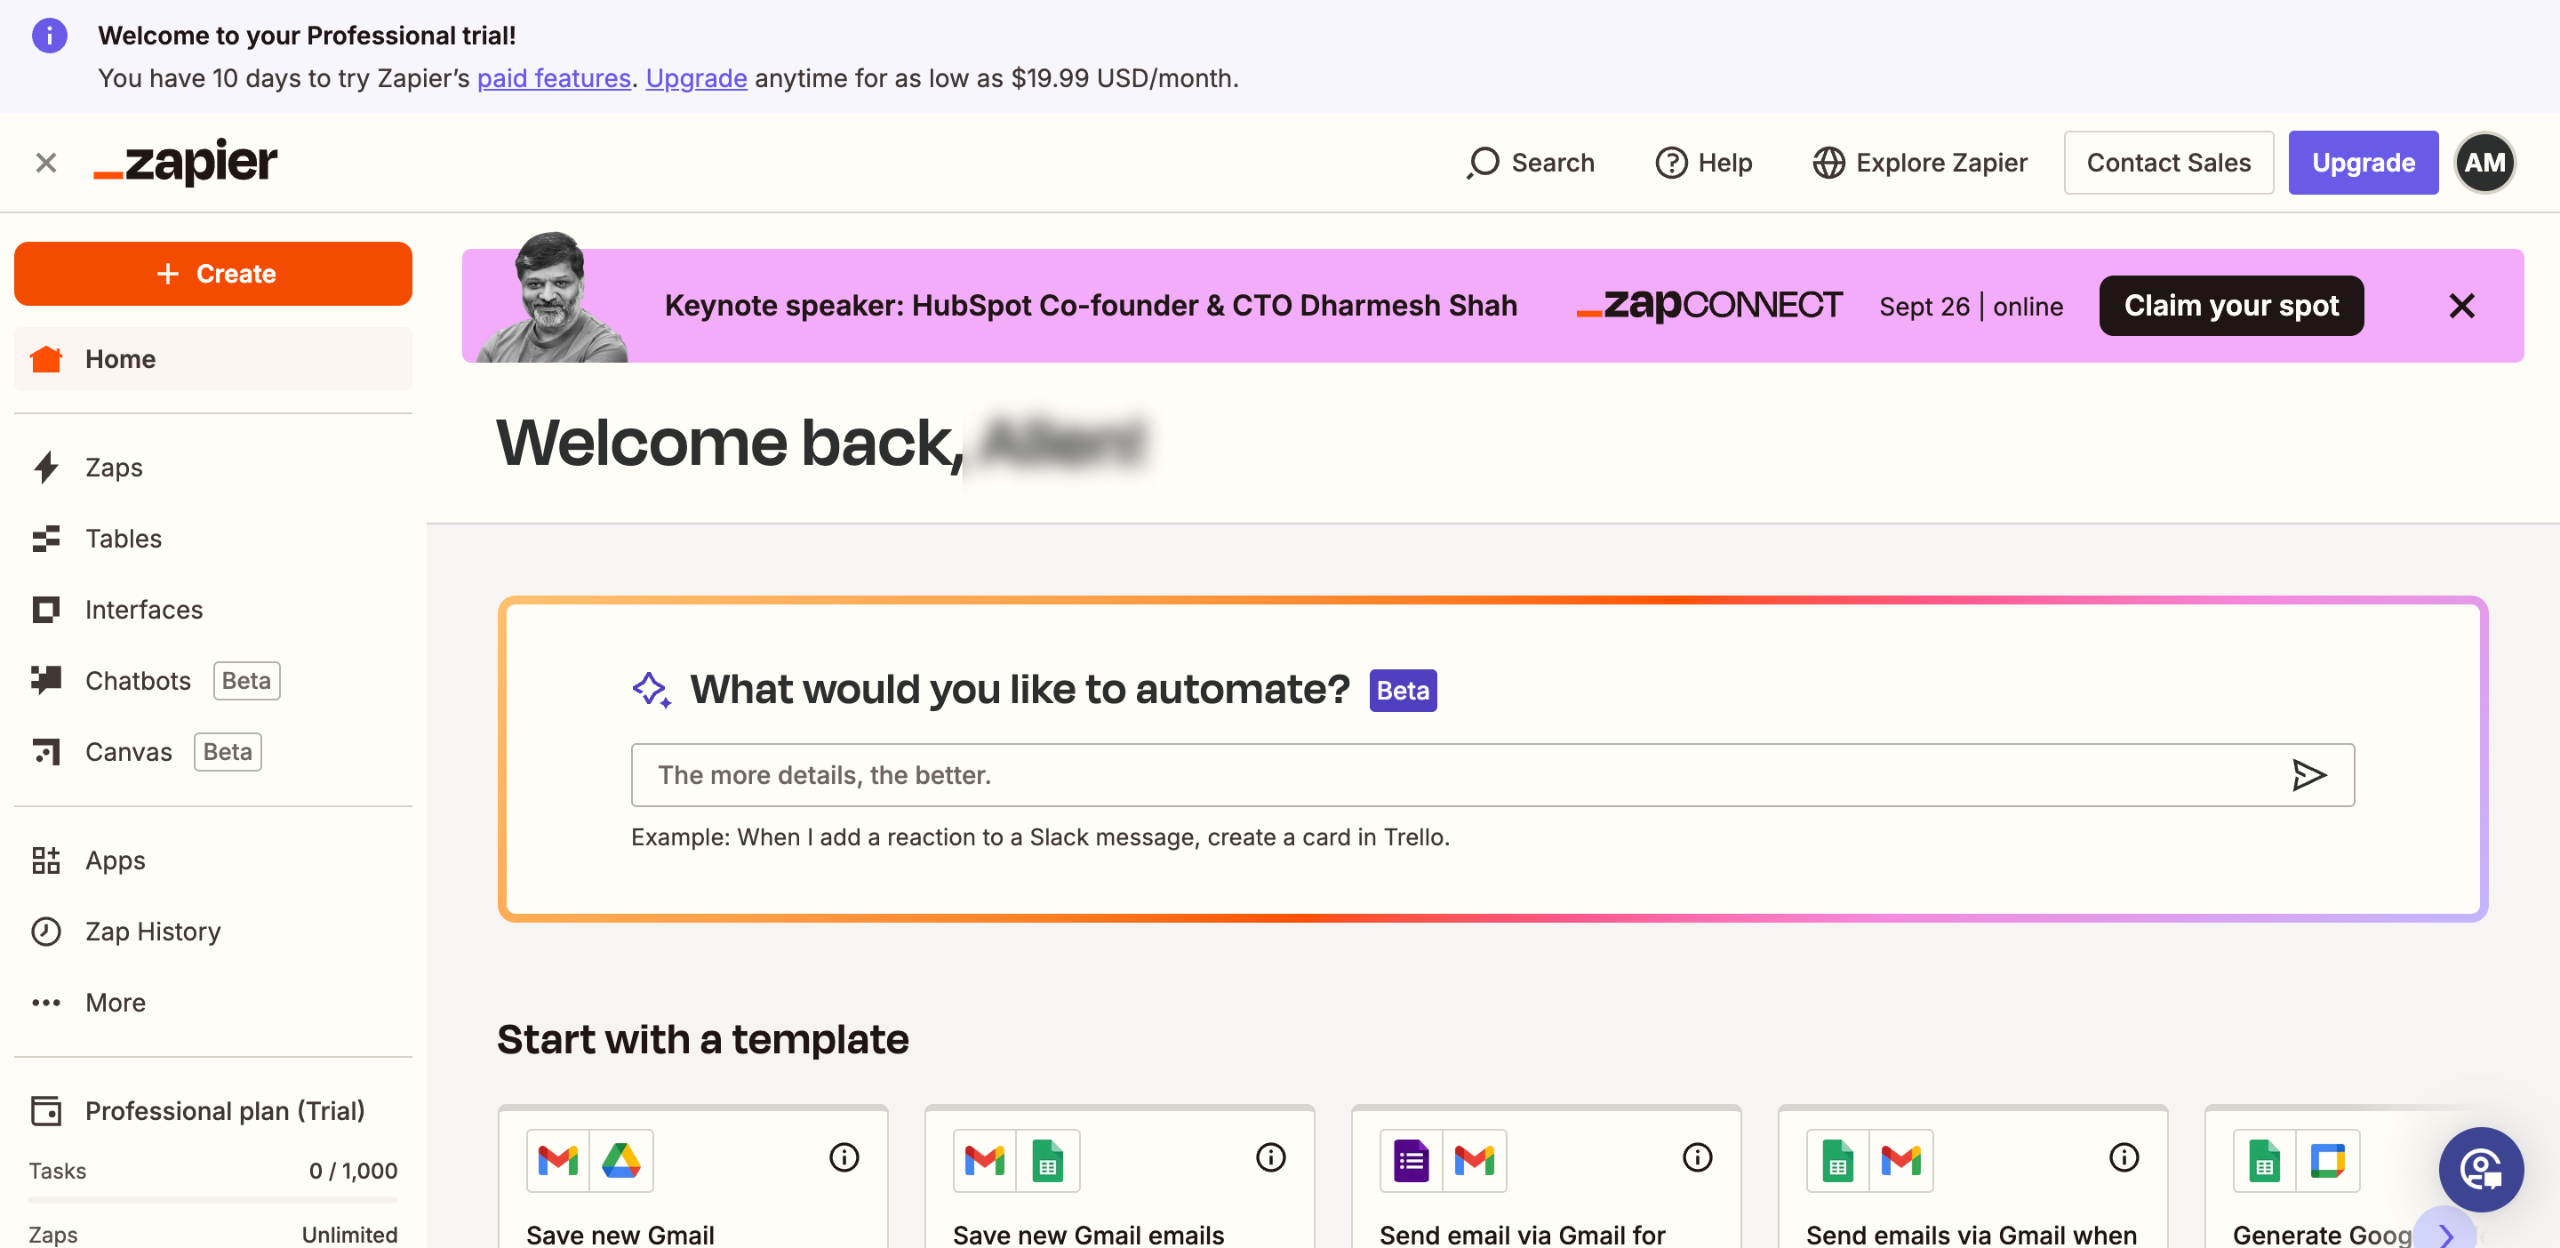2560x1248 pixels.
Task: Show info for the Gmail to Drive template
Action: point(844,1157)
